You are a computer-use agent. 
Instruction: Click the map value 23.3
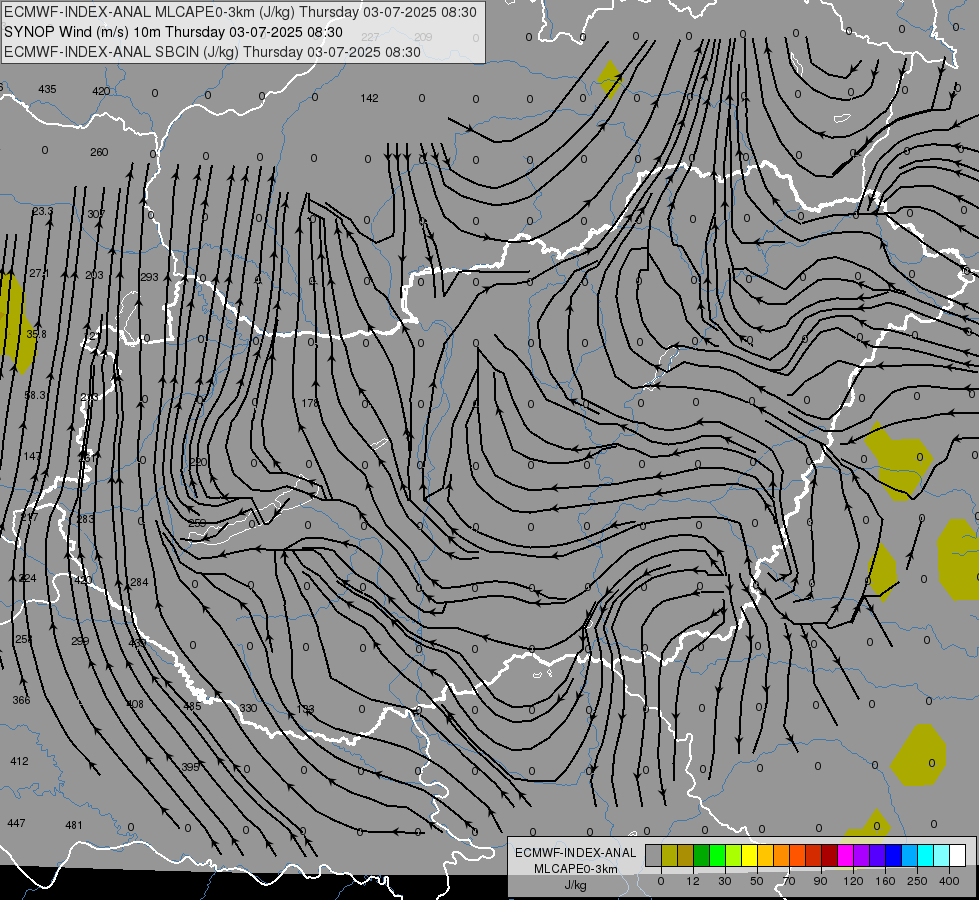pos(43,212)
